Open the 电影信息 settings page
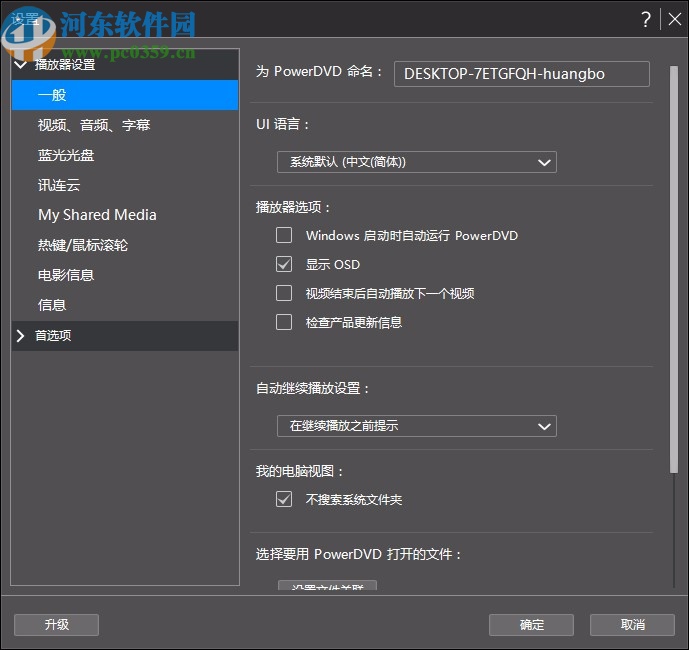Screen dimensions: 689x650 125,275
